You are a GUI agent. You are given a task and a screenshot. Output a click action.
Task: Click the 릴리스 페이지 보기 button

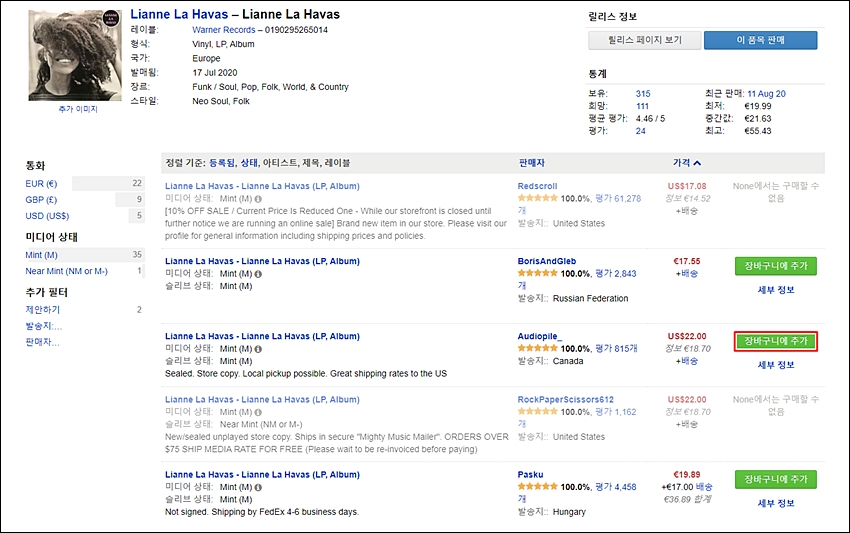(645, 40)
